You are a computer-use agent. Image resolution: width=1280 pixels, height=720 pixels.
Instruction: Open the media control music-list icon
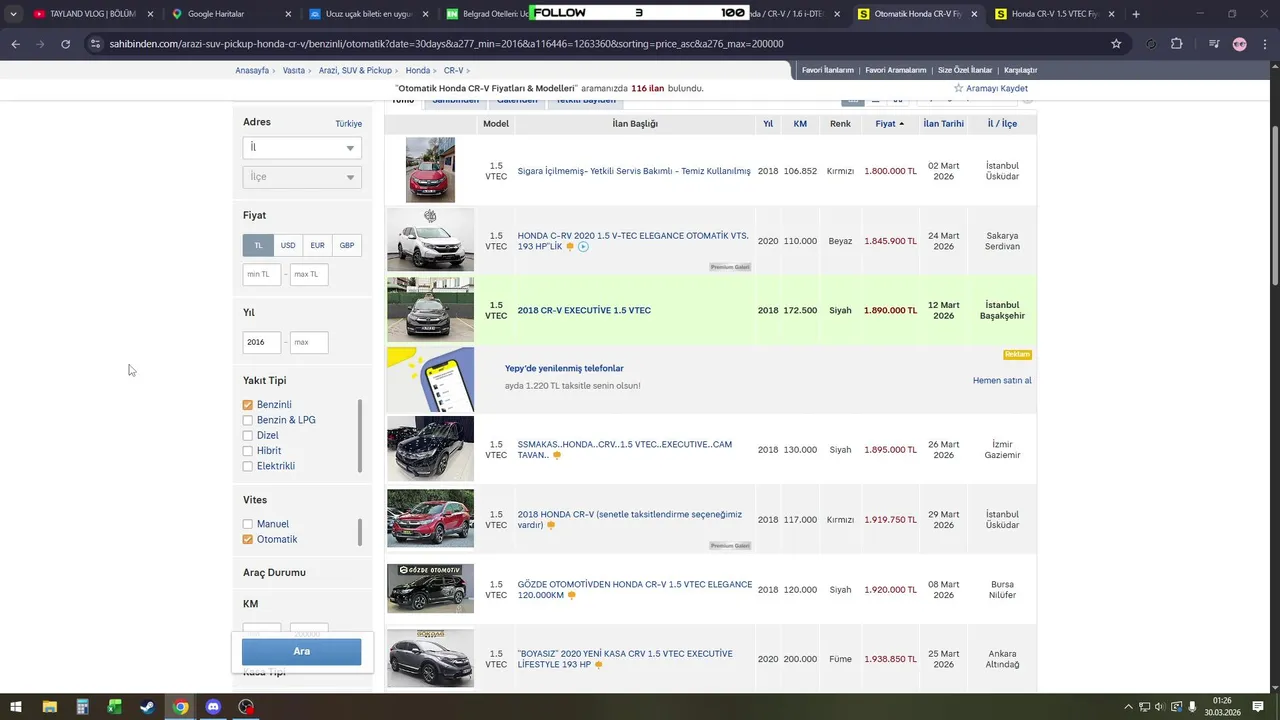[1213, 44]
